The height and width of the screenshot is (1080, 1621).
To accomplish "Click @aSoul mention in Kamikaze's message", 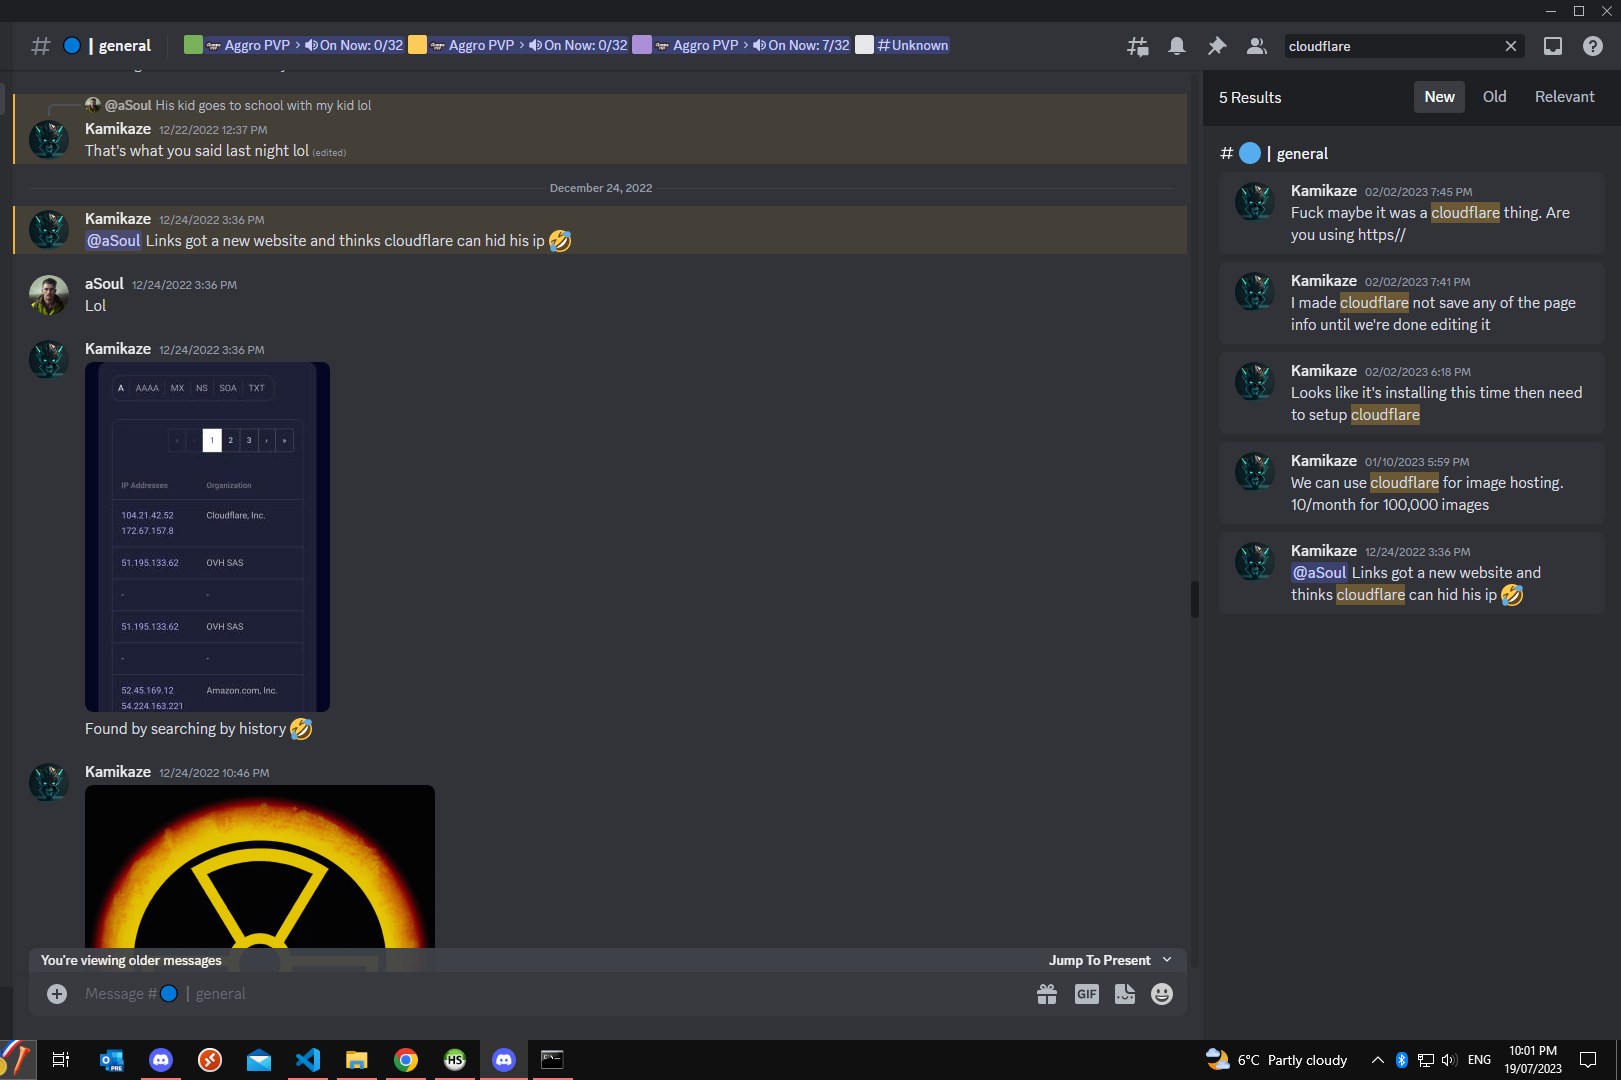I will [x=113, y=241].
